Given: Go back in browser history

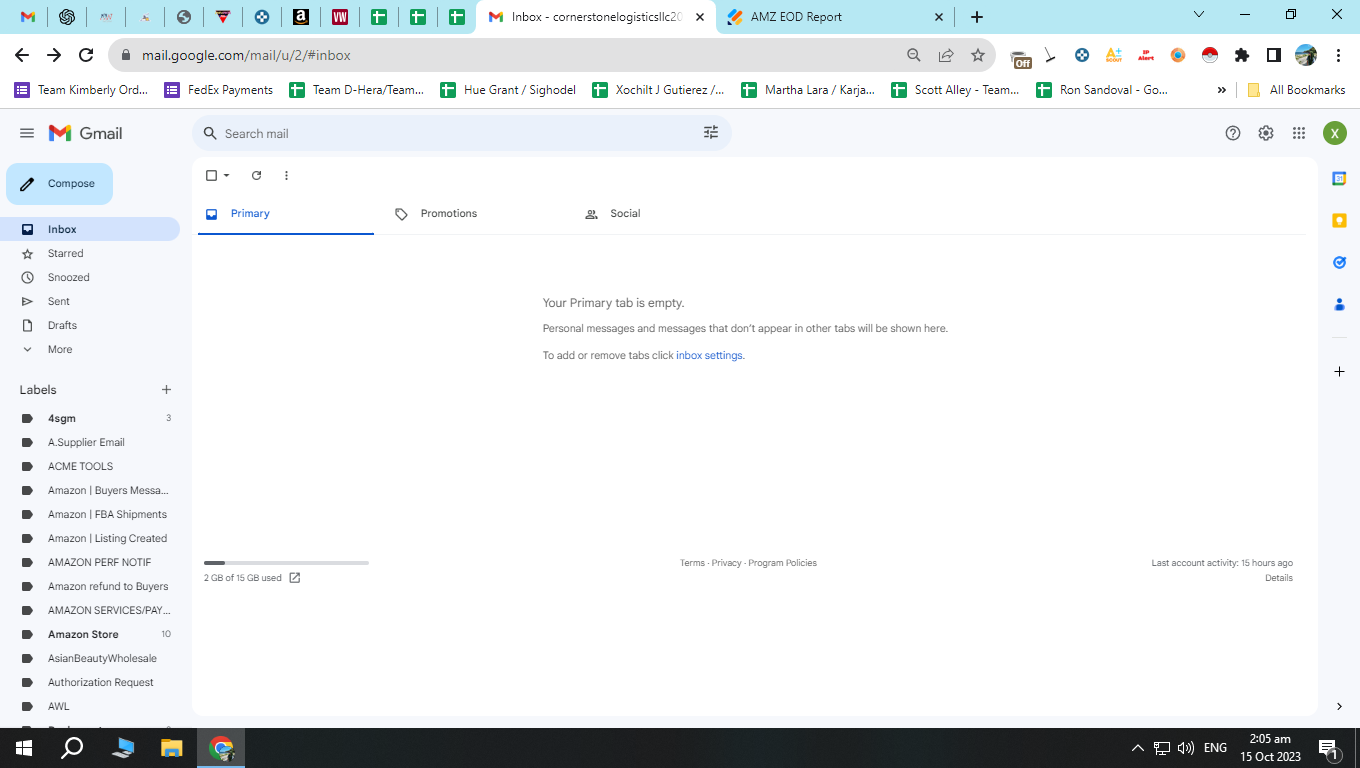Looking at the screenshot, I should [x=22, y=55].
